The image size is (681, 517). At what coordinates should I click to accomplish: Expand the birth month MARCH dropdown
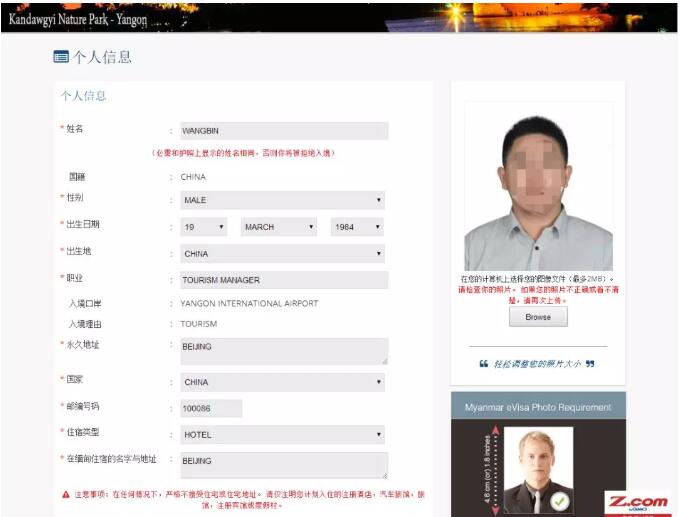(x=279, y=227)
